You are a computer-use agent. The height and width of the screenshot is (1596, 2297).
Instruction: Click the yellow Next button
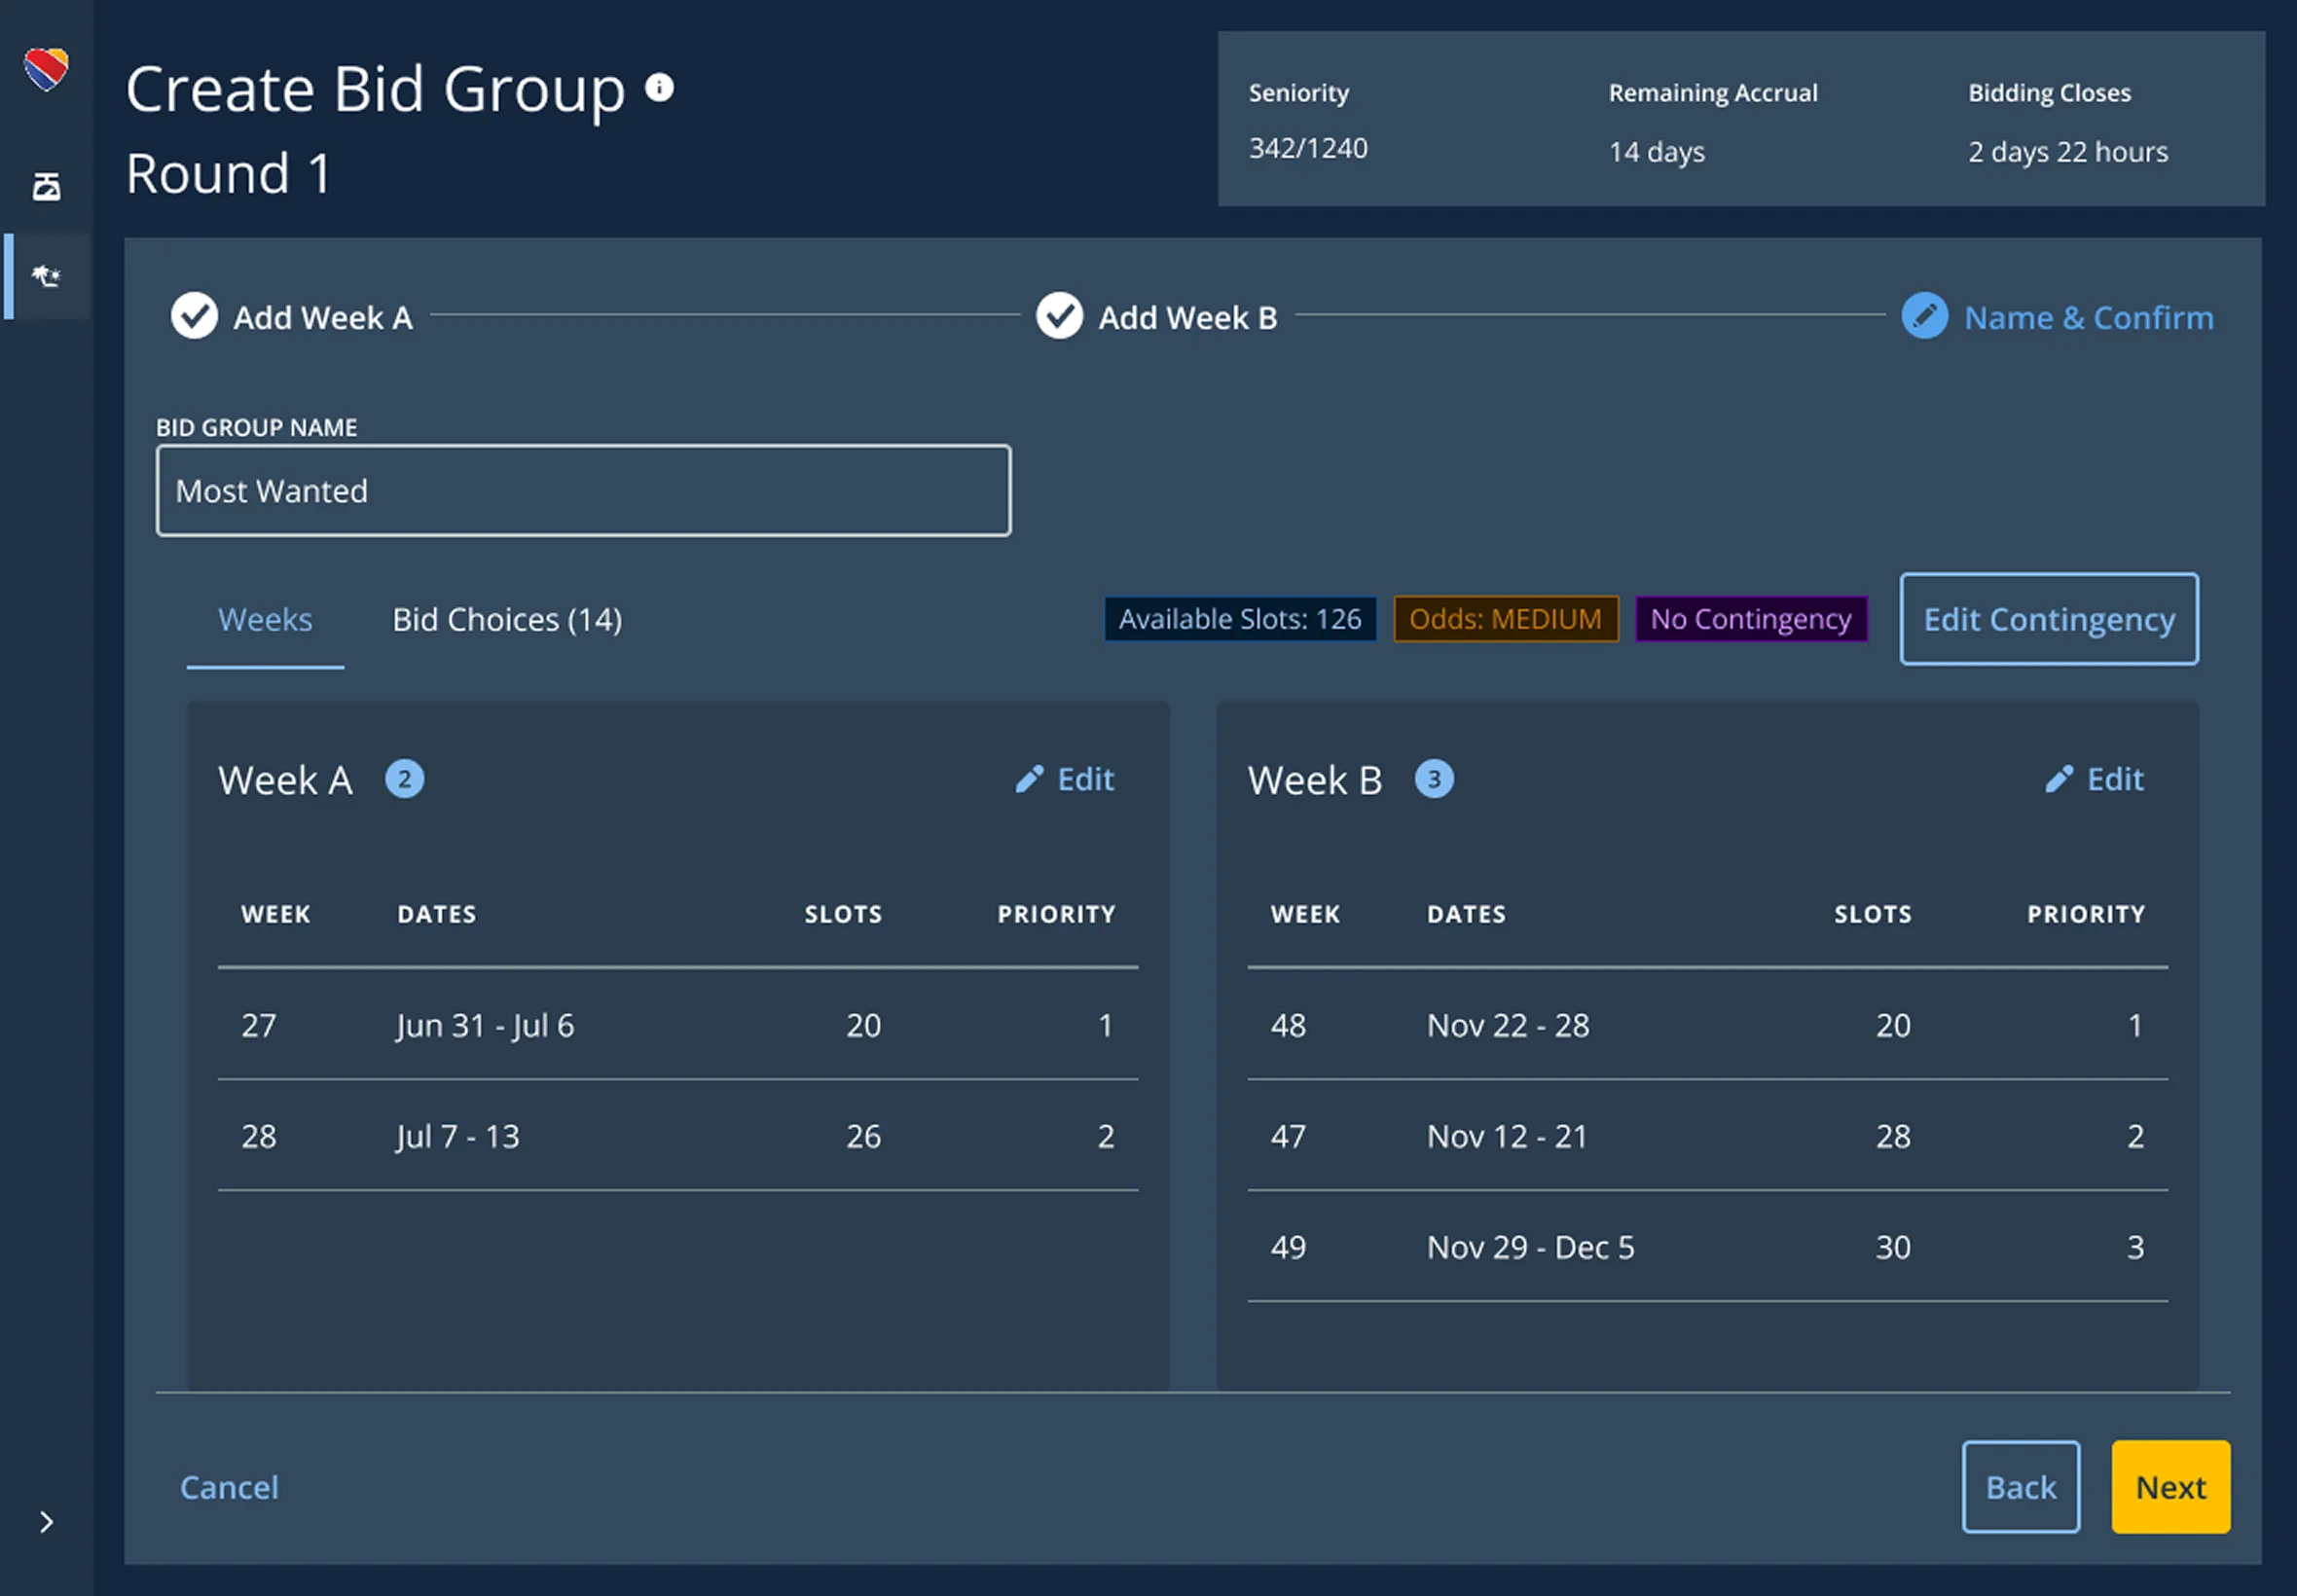2171,1487
